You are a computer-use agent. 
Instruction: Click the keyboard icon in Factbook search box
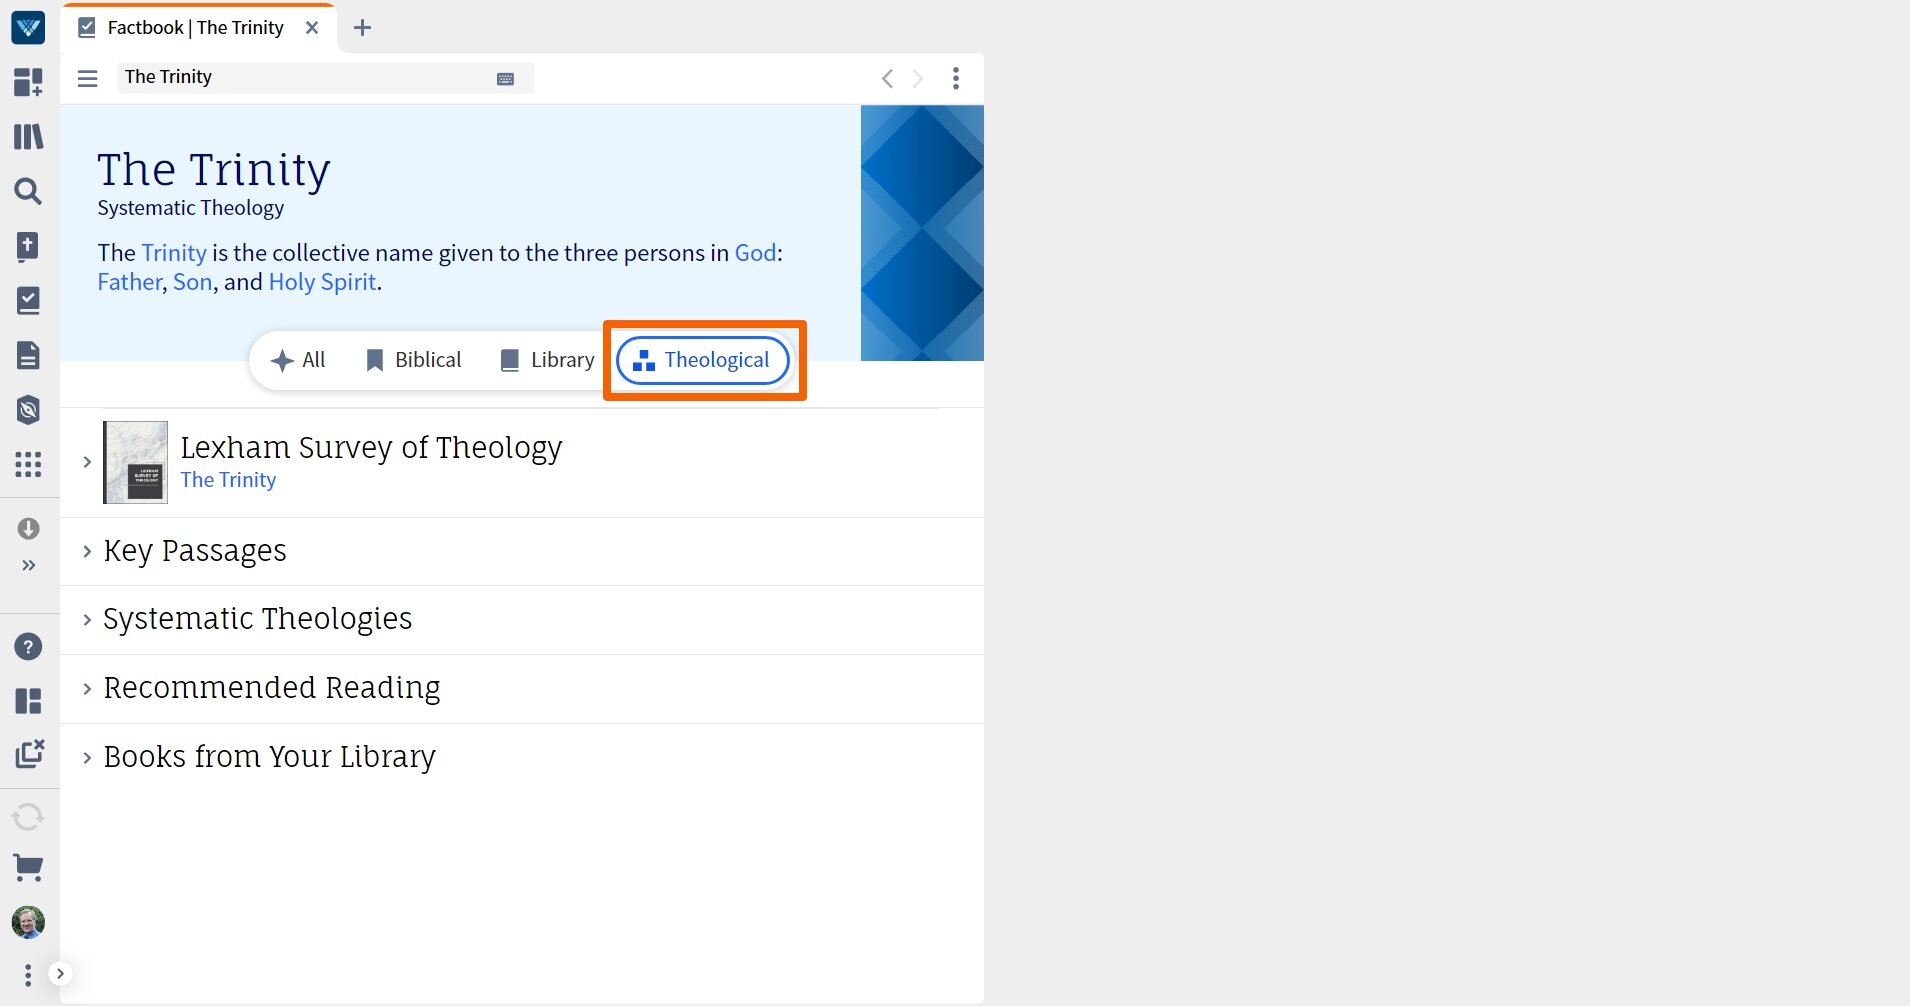tap(505, 79)
